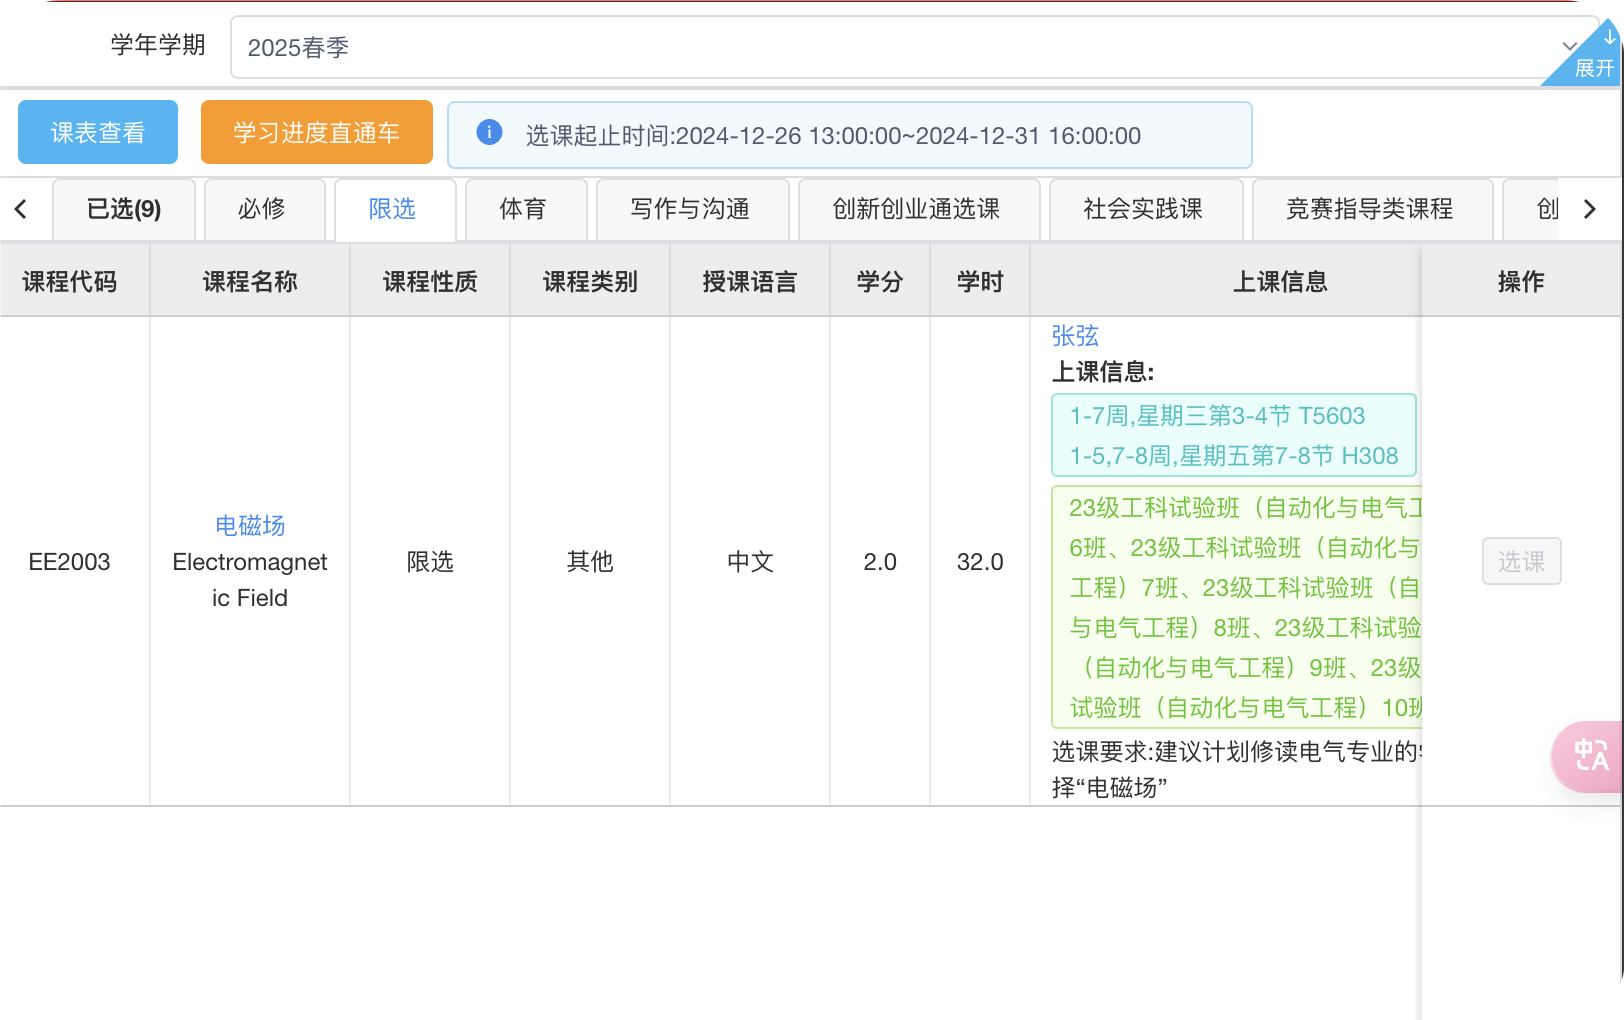Select the 限选 tab

(x=392, y=209)
